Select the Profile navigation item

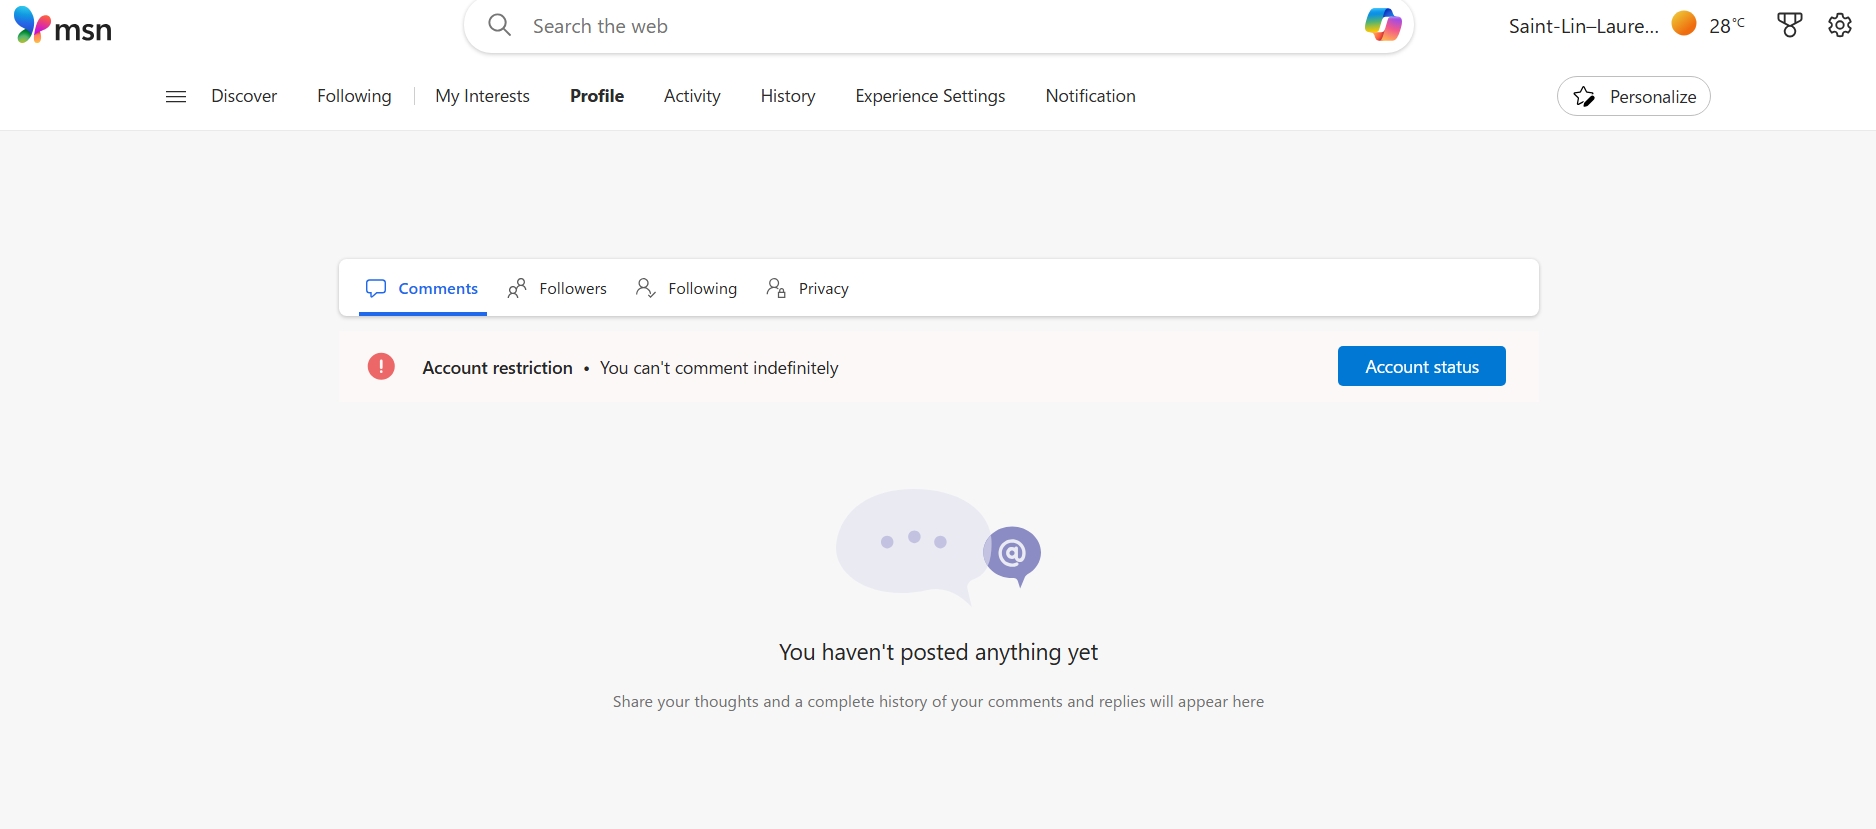(597, 96)
